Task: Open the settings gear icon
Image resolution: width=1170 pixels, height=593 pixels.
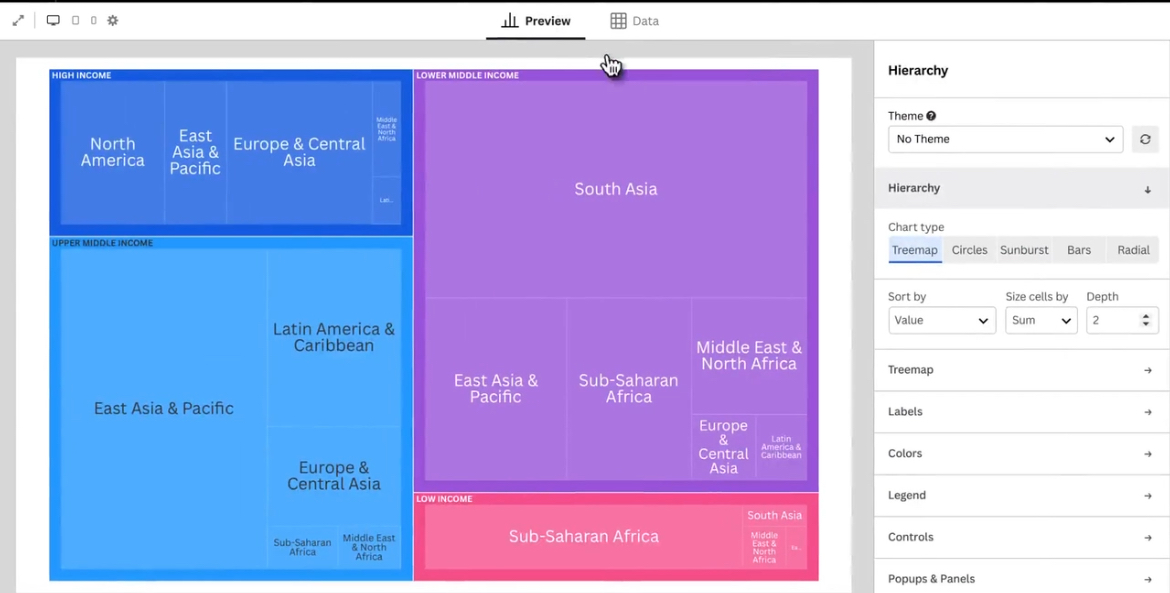Action: pyautogui.click(x=113, y=20)
